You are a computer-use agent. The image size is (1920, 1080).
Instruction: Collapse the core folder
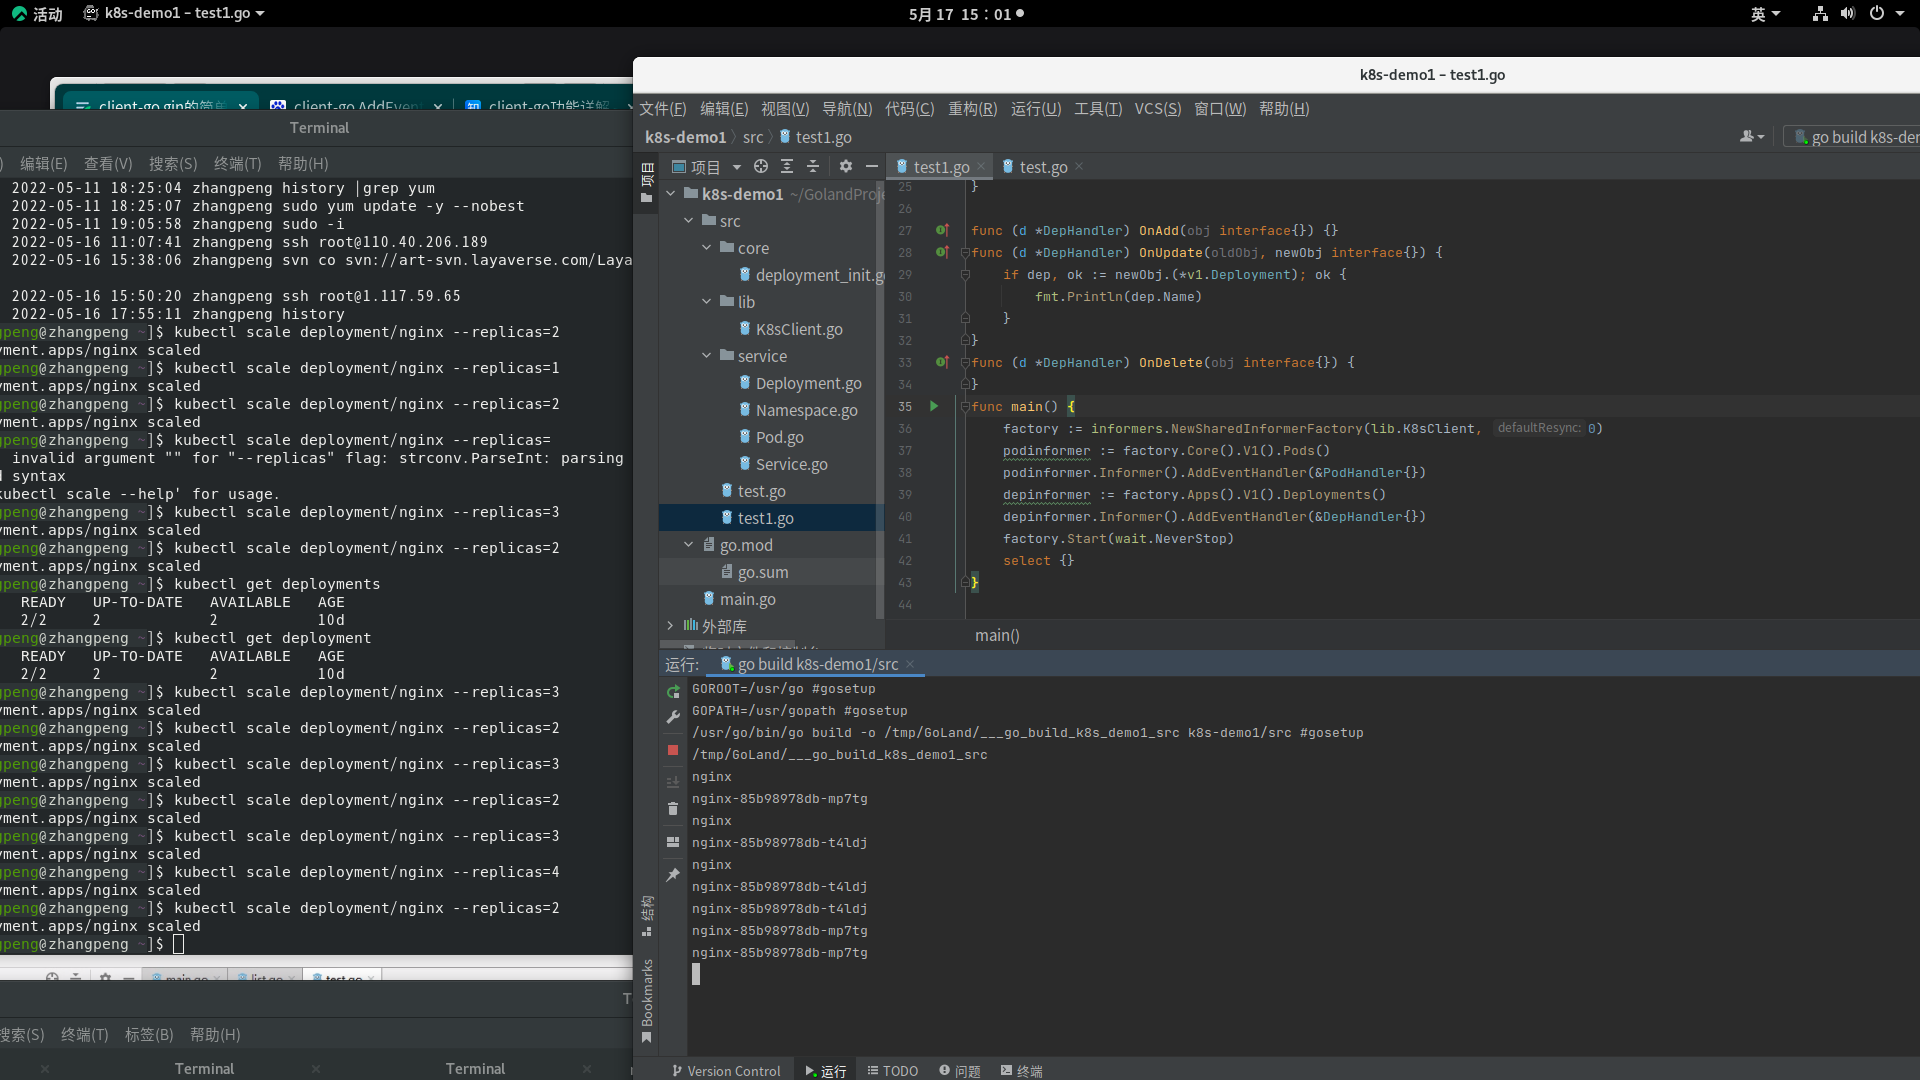point(707,248)
